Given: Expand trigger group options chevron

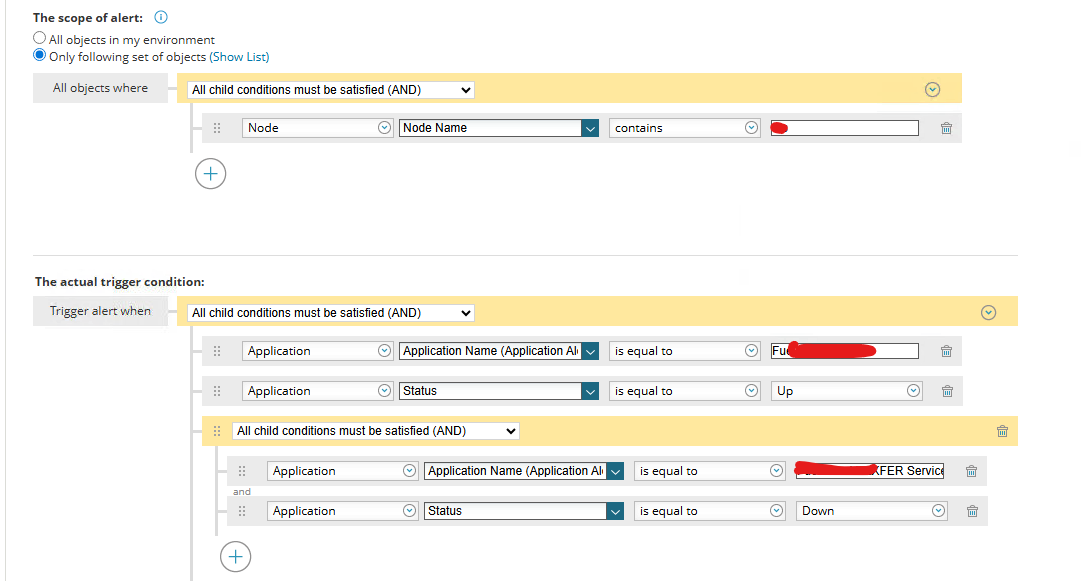Looking at the screenshot, I should point(989,313).
